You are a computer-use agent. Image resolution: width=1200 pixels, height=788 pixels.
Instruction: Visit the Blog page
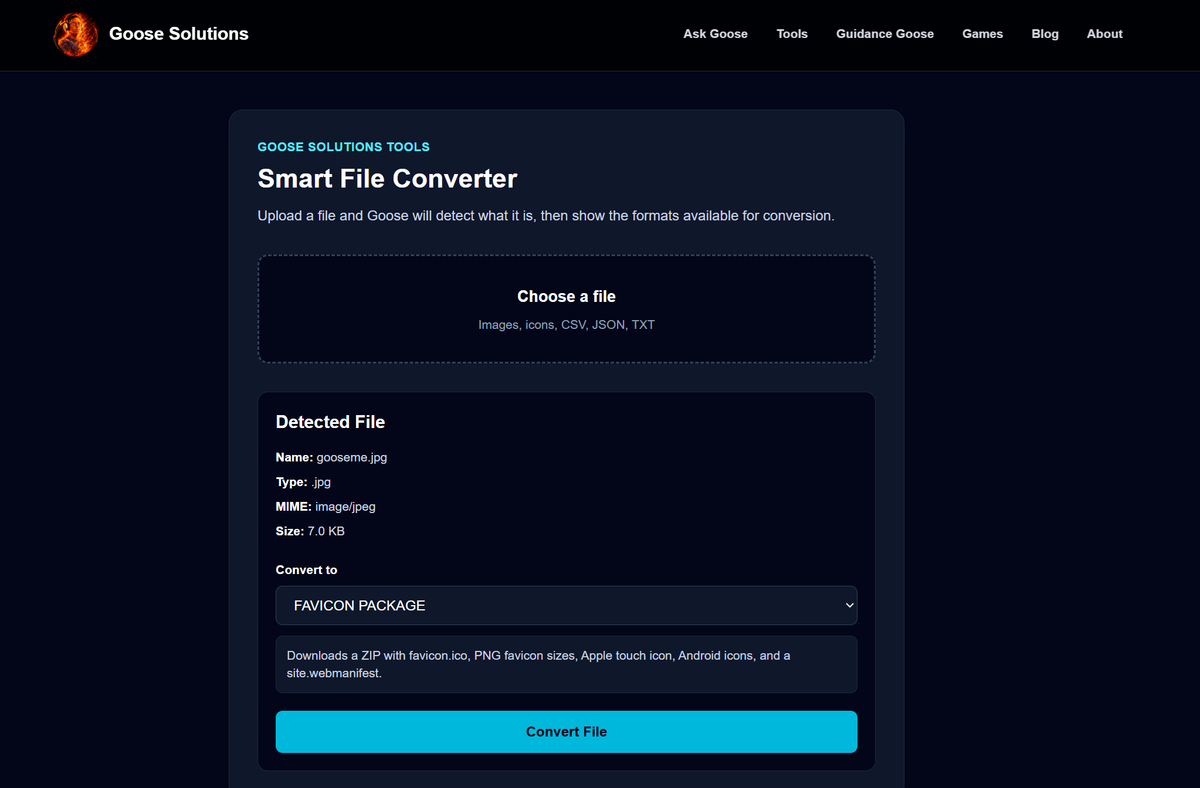click(x=1045, y=34)
